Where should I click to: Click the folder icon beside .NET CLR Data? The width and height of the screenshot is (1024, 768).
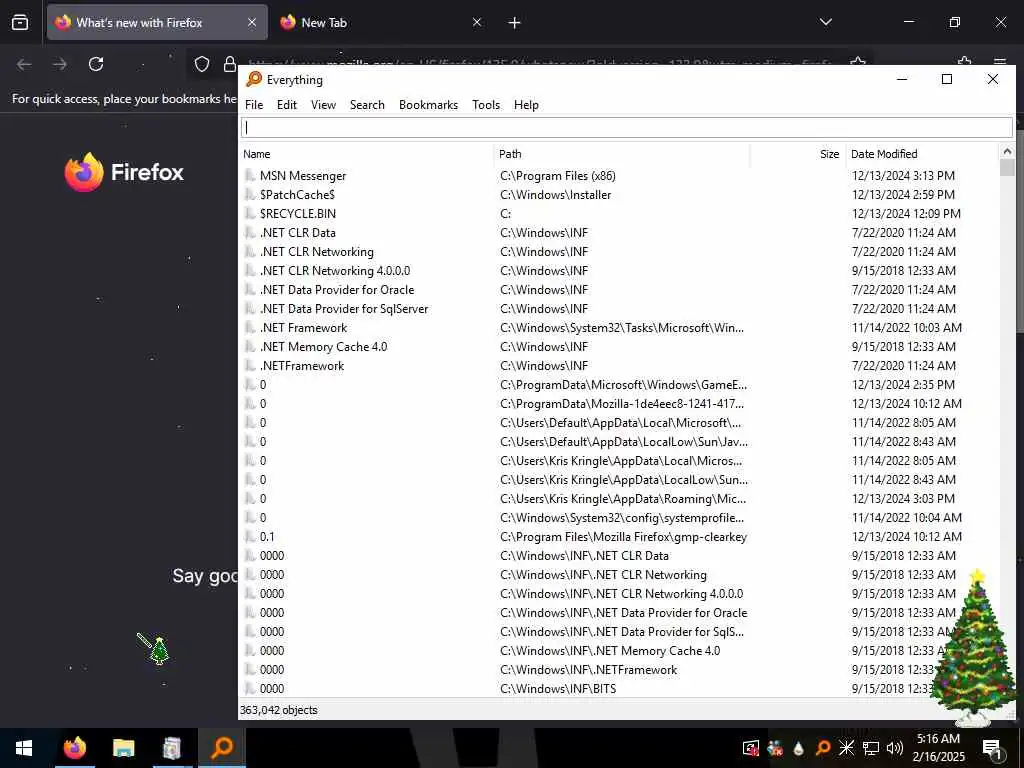tap(249, 232)
